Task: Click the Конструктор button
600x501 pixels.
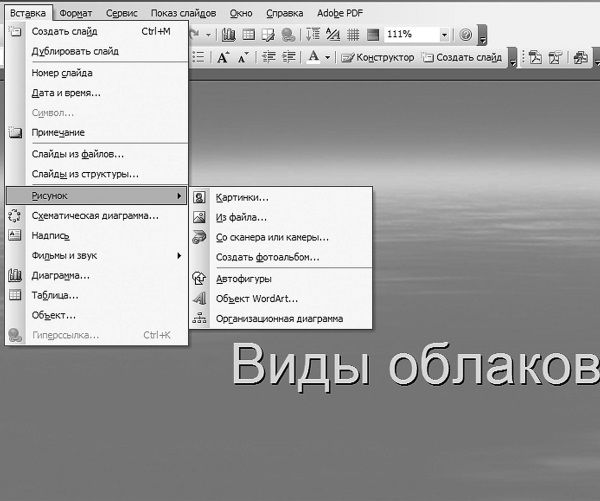Action: pyautogui.click(x=378, y=58)
